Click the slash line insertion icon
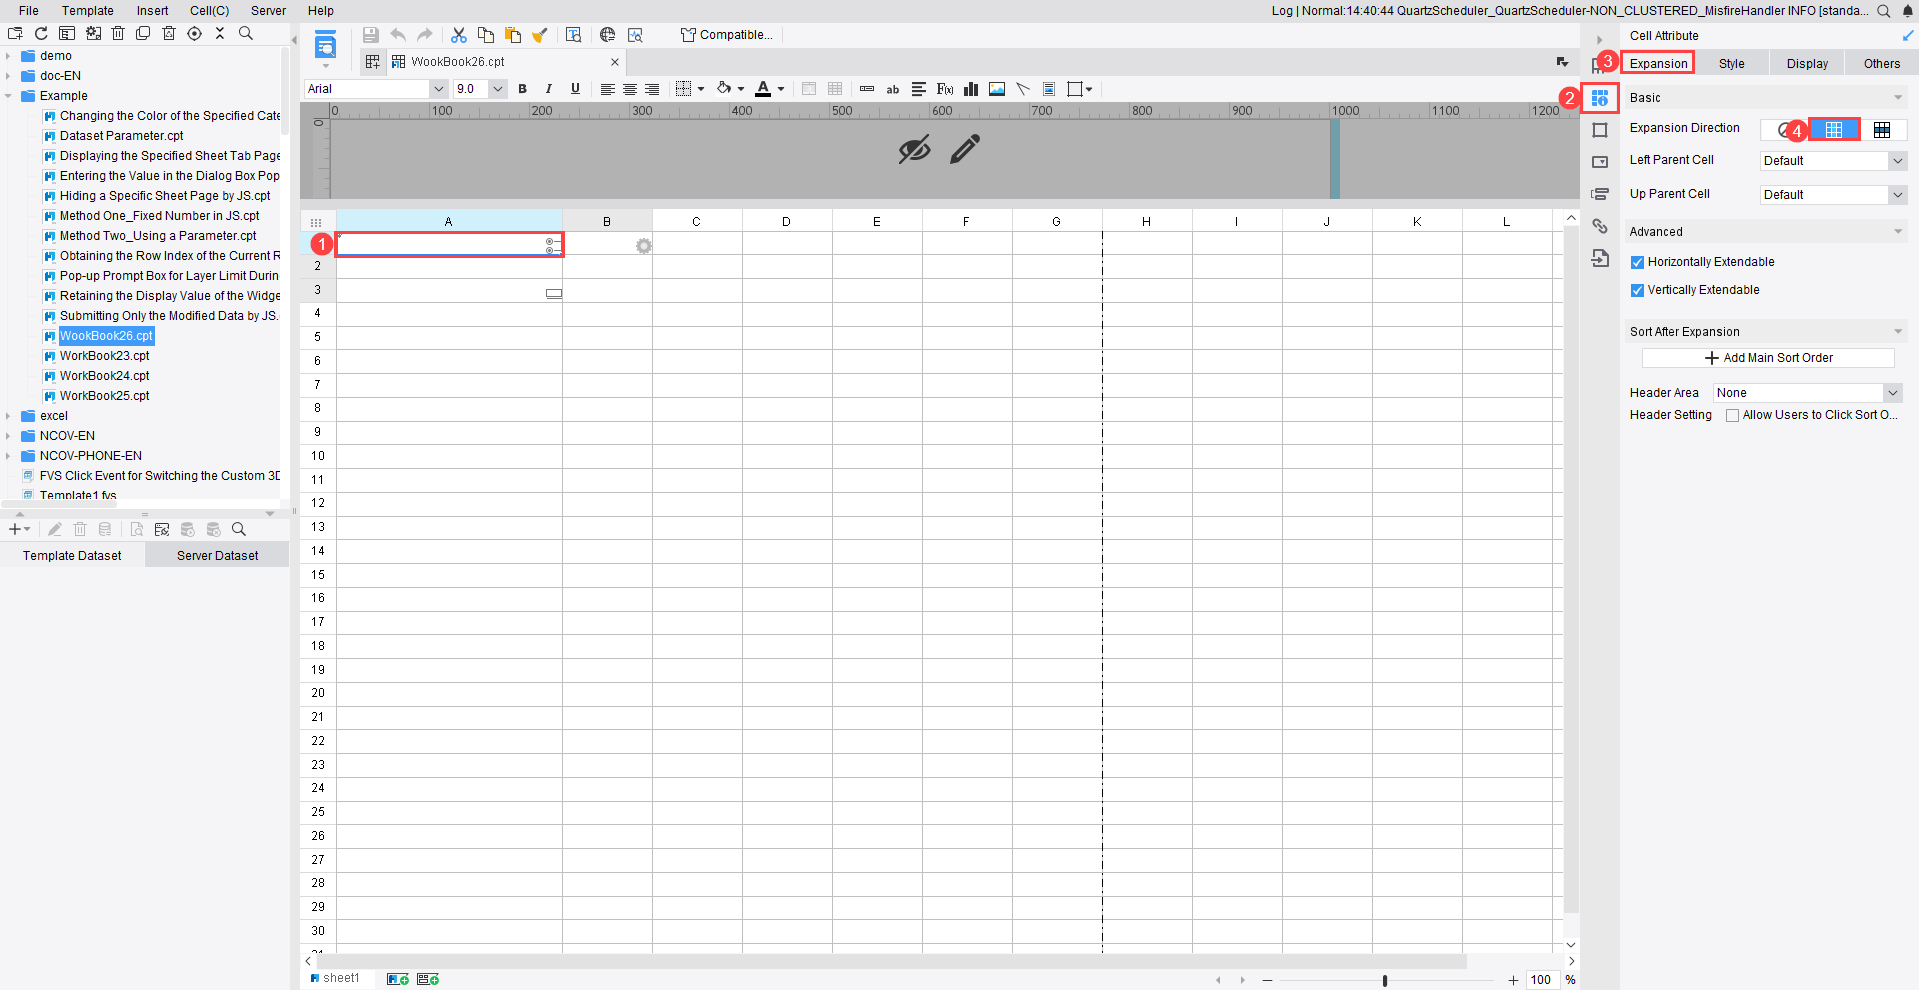The width and height of the screenshot is (1919, 990). click(x=1022, y=89)
